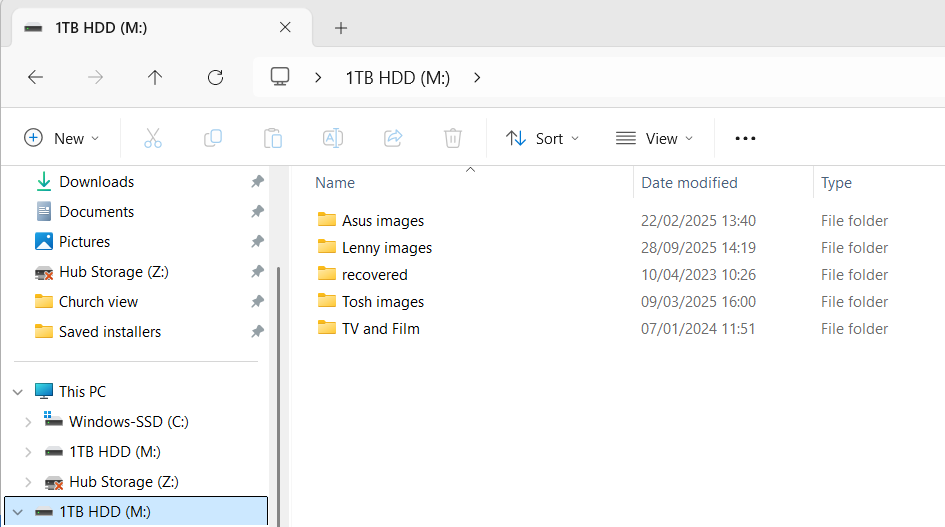Open the Sort dropdown menu
945x527 pixels.
coord(542,138)
